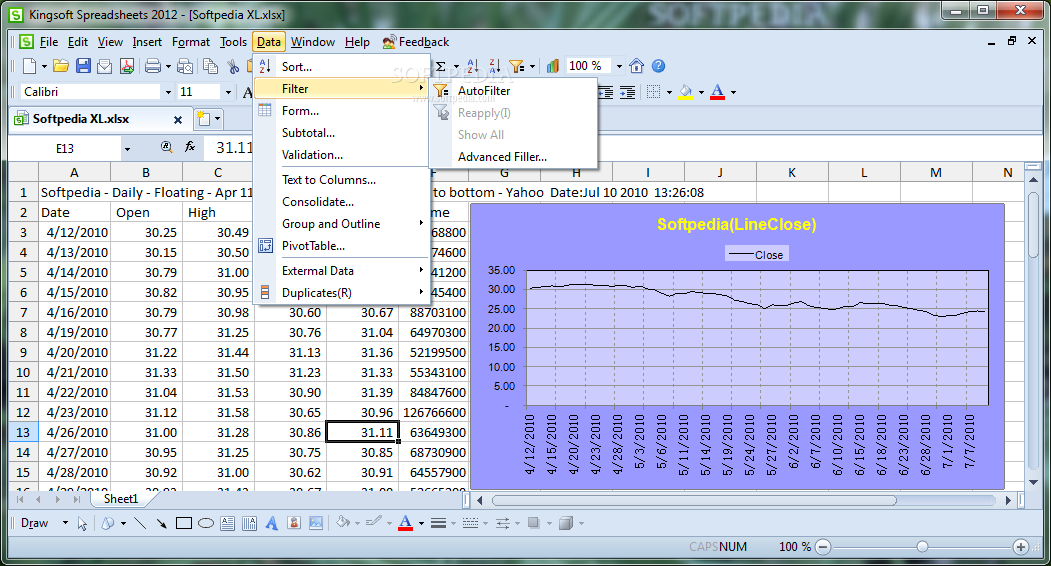This screenshot has width=1051, height=566.
Task: Expand Group and Outline submenu
Action: pyautogui.click(x=342, y=223)
